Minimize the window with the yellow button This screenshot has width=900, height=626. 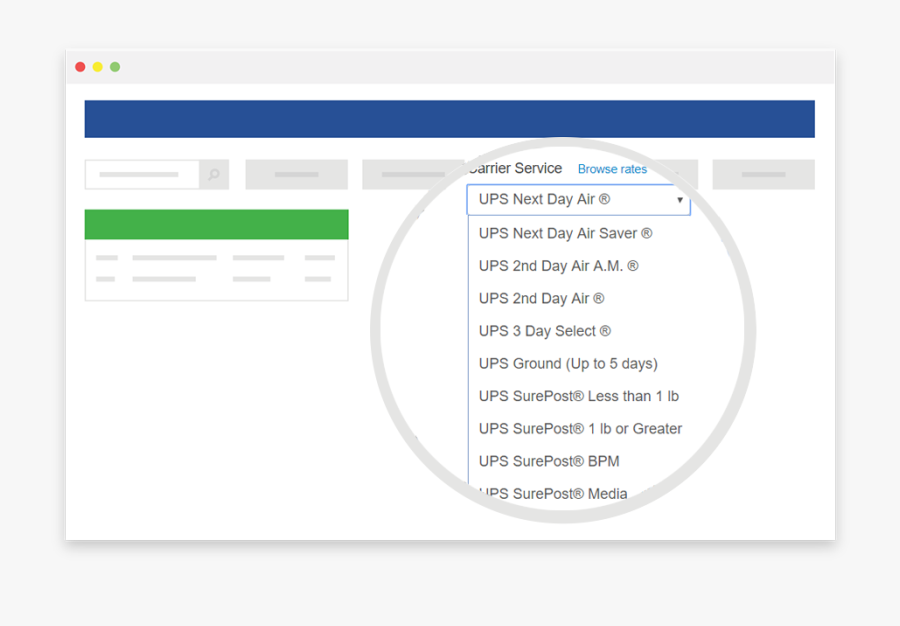coord(98,67)
